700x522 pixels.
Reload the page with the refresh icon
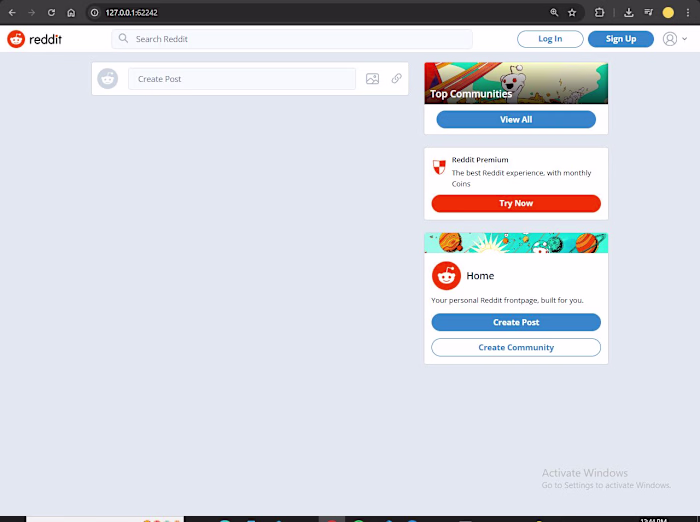[51, 13]
